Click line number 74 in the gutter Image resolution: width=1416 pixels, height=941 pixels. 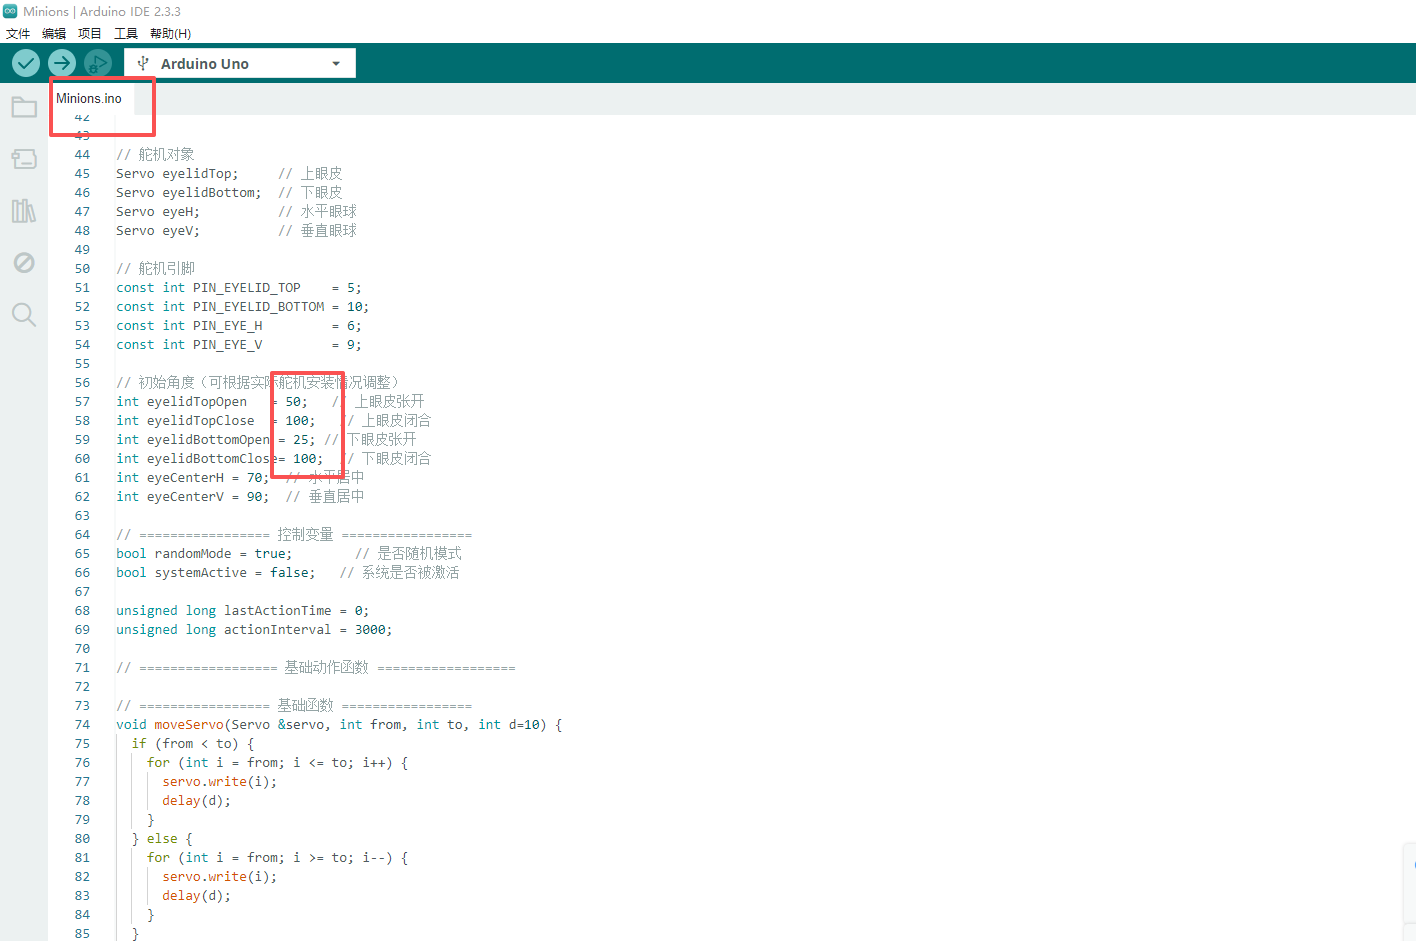pyautogui.click(x=82, y=725)
